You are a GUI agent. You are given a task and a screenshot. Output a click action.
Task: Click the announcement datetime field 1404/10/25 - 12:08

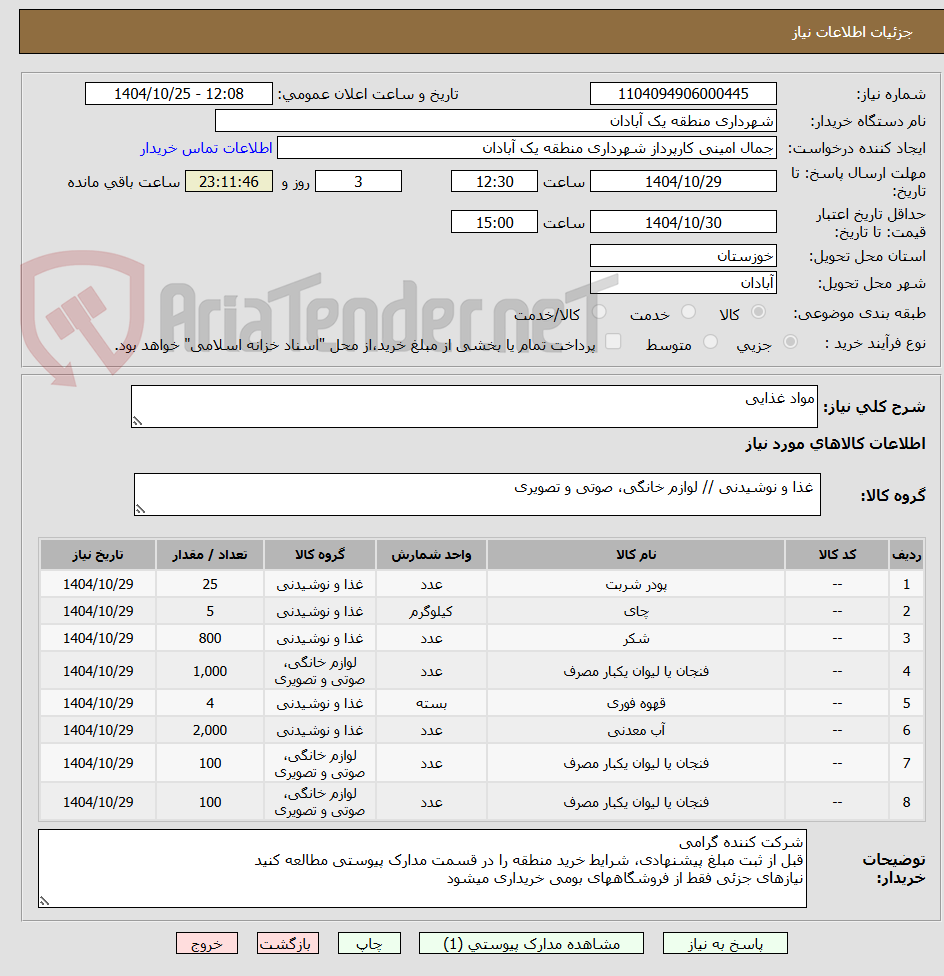[179, 94]
